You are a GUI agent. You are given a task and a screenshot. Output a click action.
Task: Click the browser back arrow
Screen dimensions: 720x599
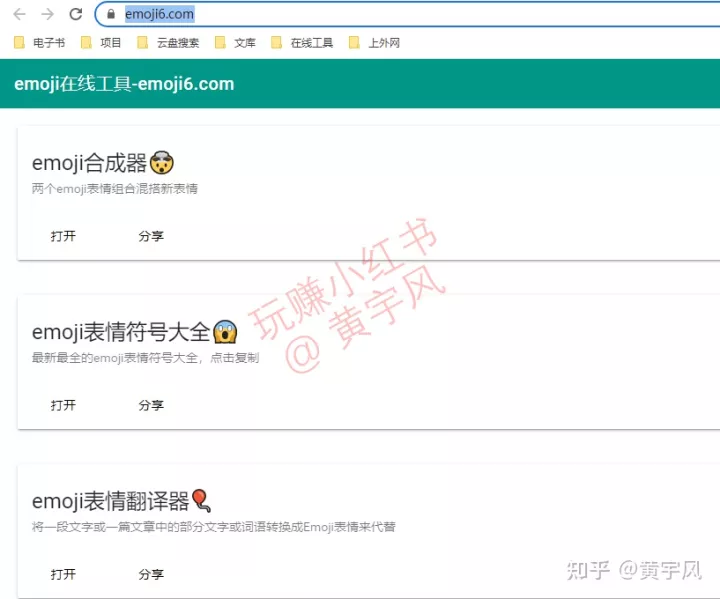(19, 14)
